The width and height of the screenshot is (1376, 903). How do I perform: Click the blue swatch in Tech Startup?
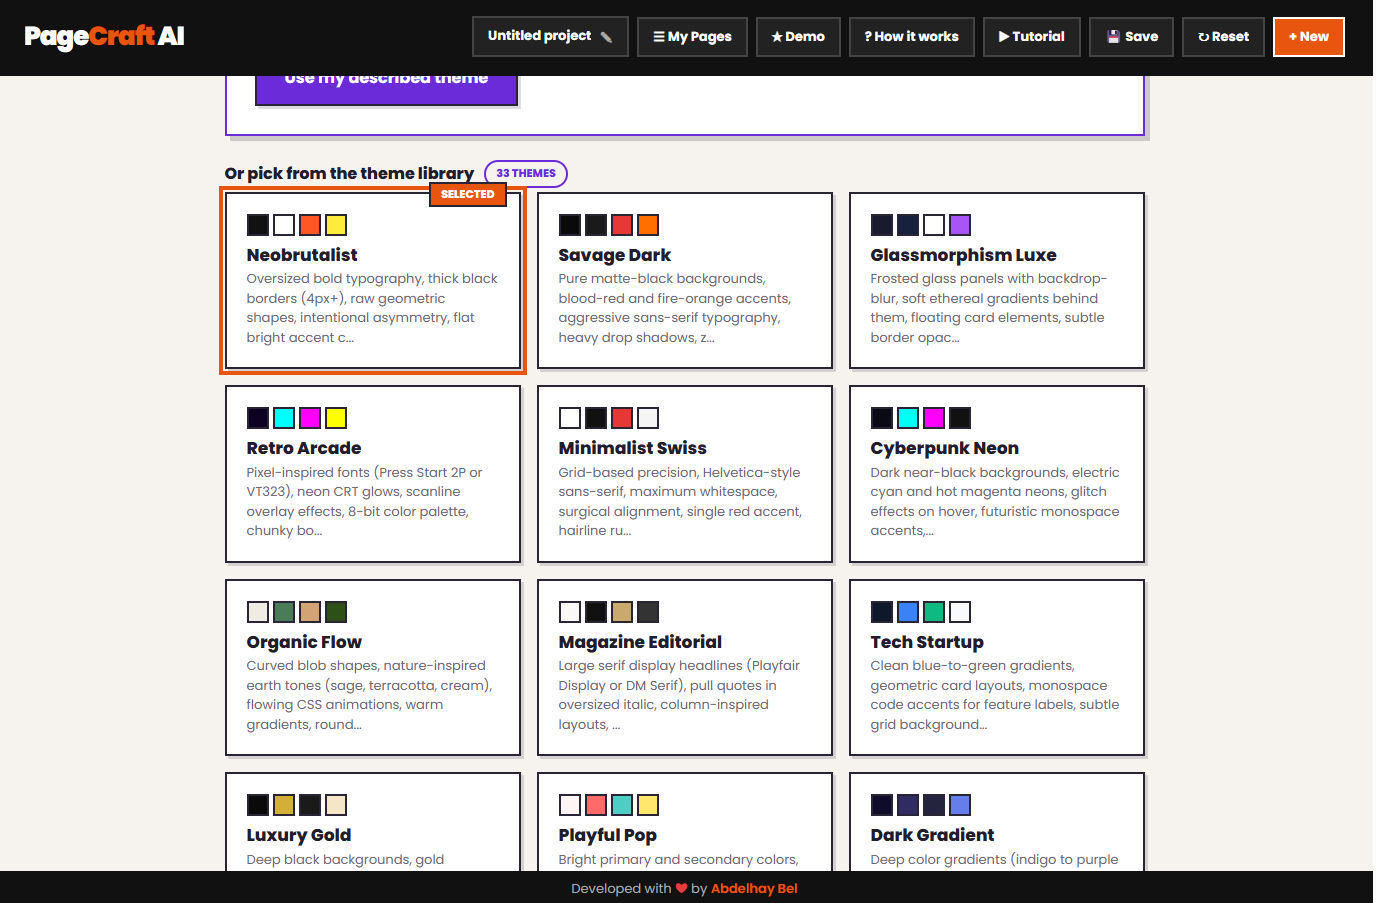908,612
